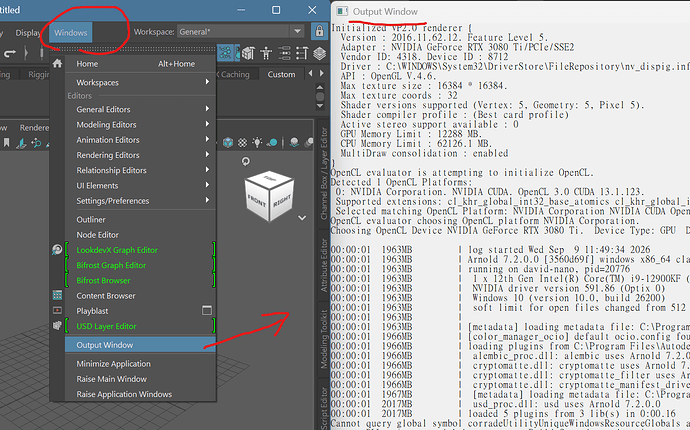Click the Home icon in Windows menu
Viewport: 690px width, 430px height.
[57, 63]
